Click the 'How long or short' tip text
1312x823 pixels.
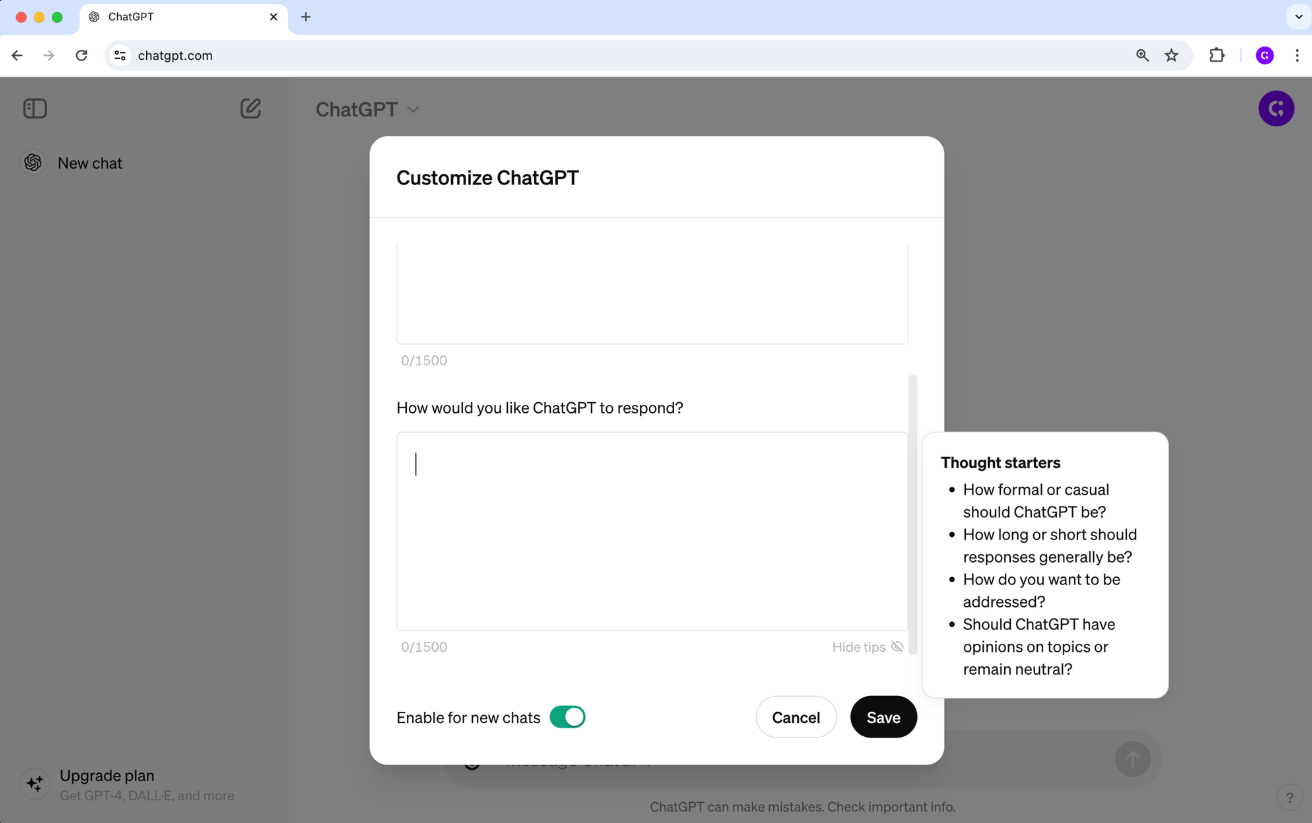click(1050, 546)
